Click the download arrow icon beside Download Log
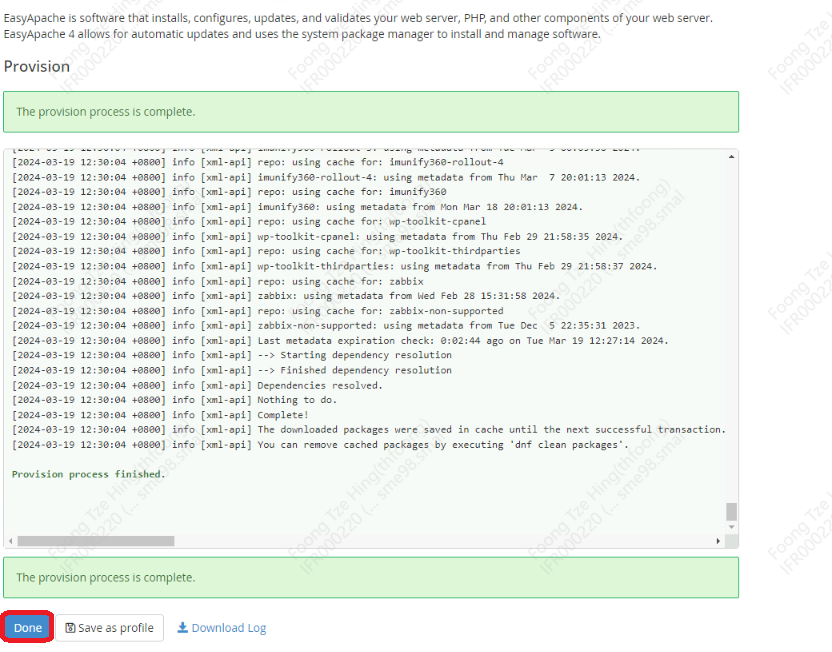This screenshot has width=832, height=652. [x=182, y=627]
